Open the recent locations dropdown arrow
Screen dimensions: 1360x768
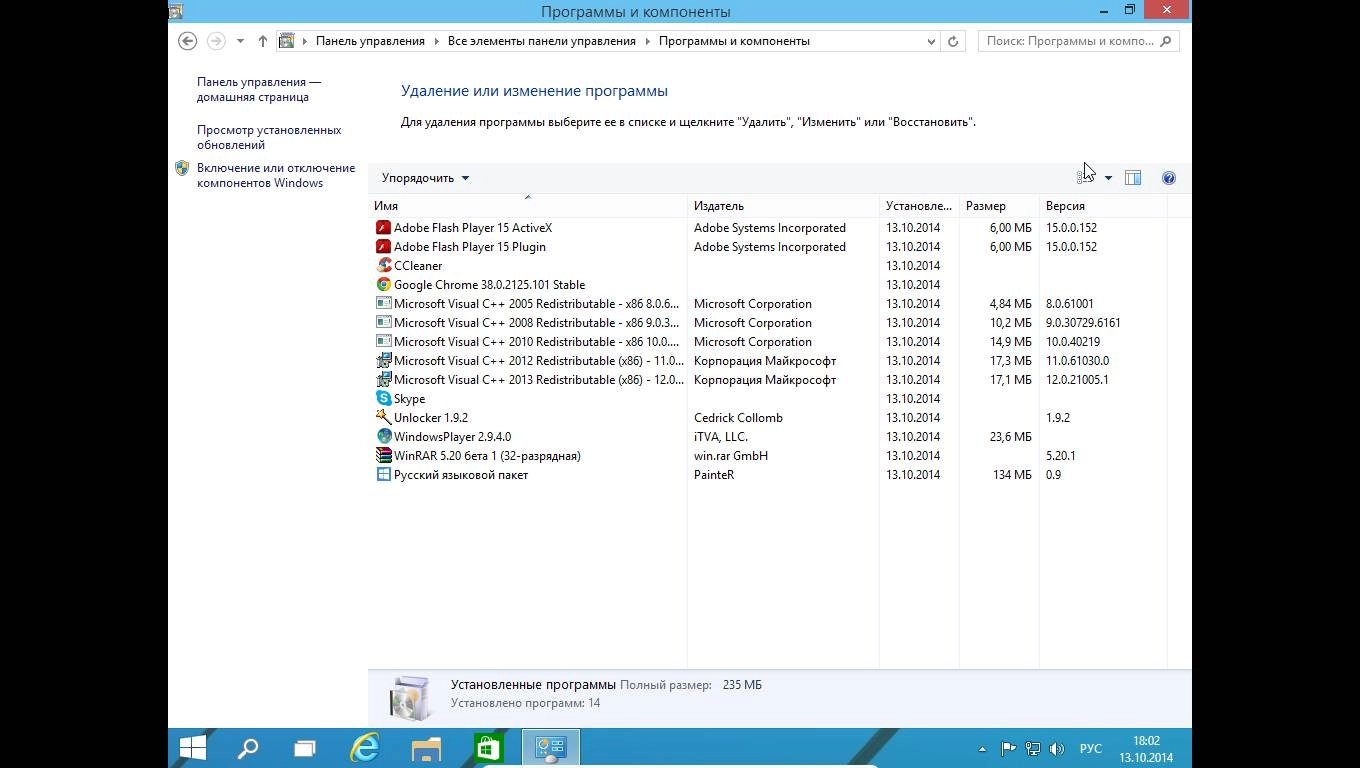tap(240, 41)
